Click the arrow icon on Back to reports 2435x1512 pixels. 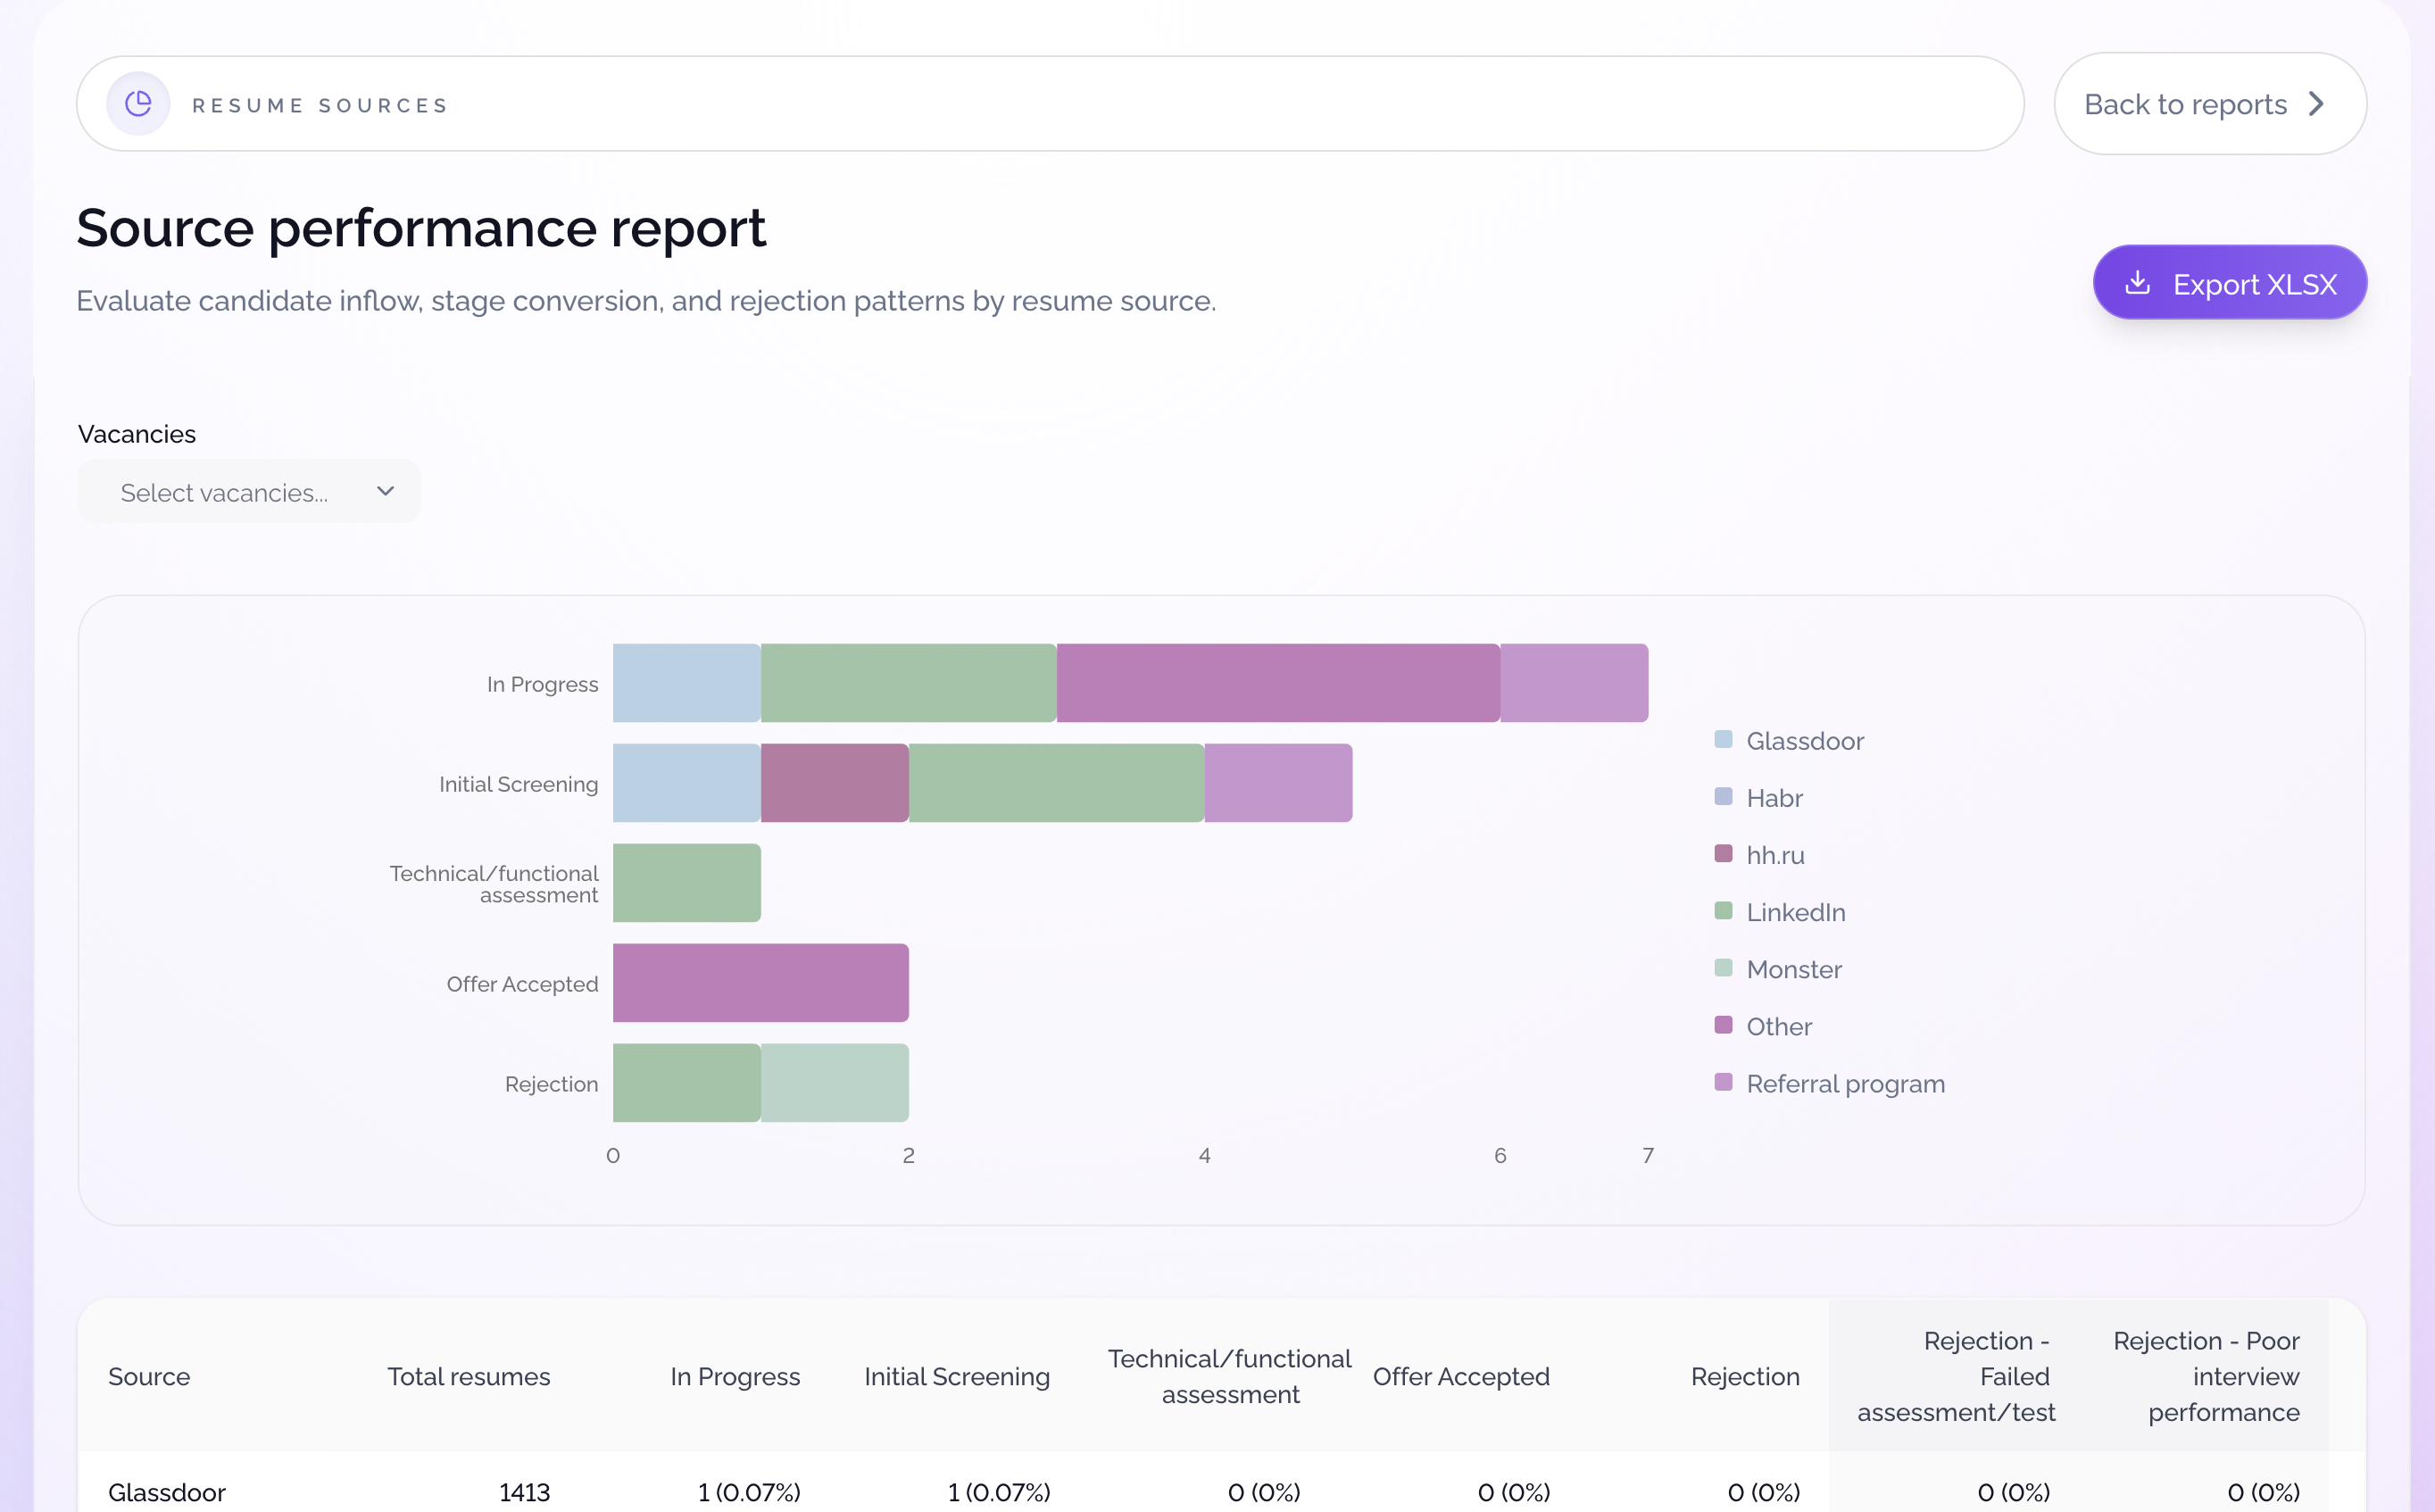tap(2317, 103)
